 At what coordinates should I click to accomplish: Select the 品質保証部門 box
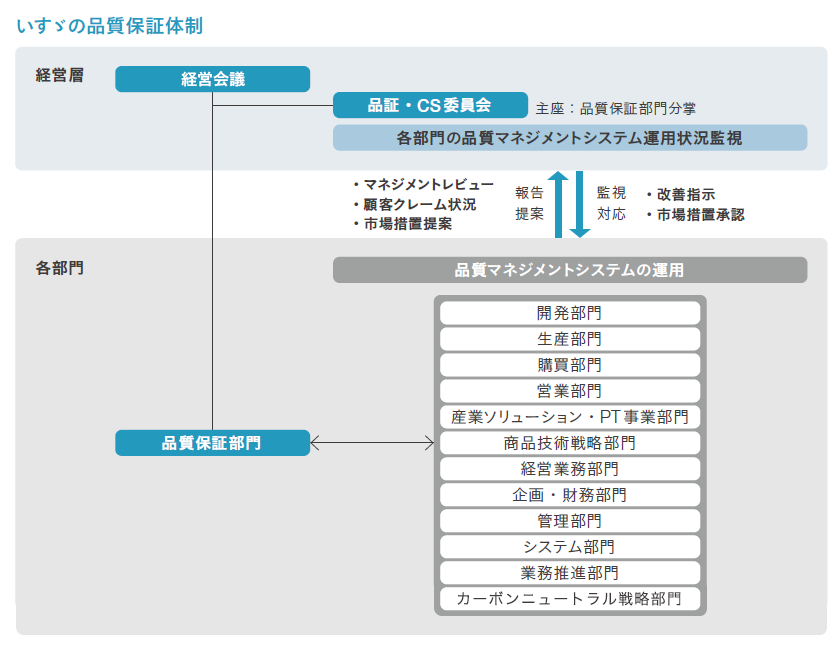(212, 443)
